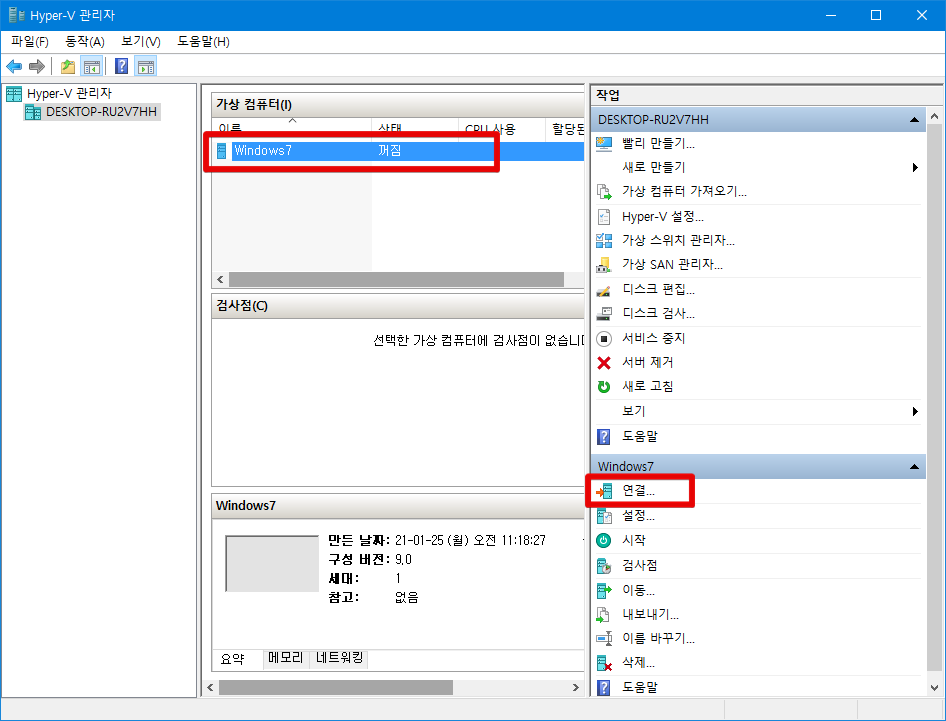This screenshot has height=721, width=946.
Task: Click the green 시작 power icon
Action: [x=604, y=541]
